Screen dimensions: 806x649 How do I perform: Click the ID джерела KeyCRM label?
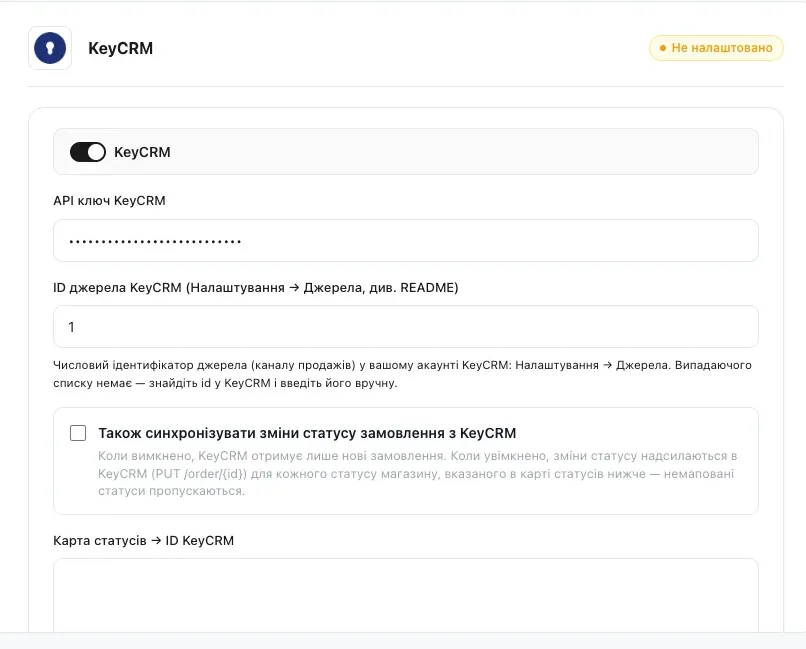(255, 287)
